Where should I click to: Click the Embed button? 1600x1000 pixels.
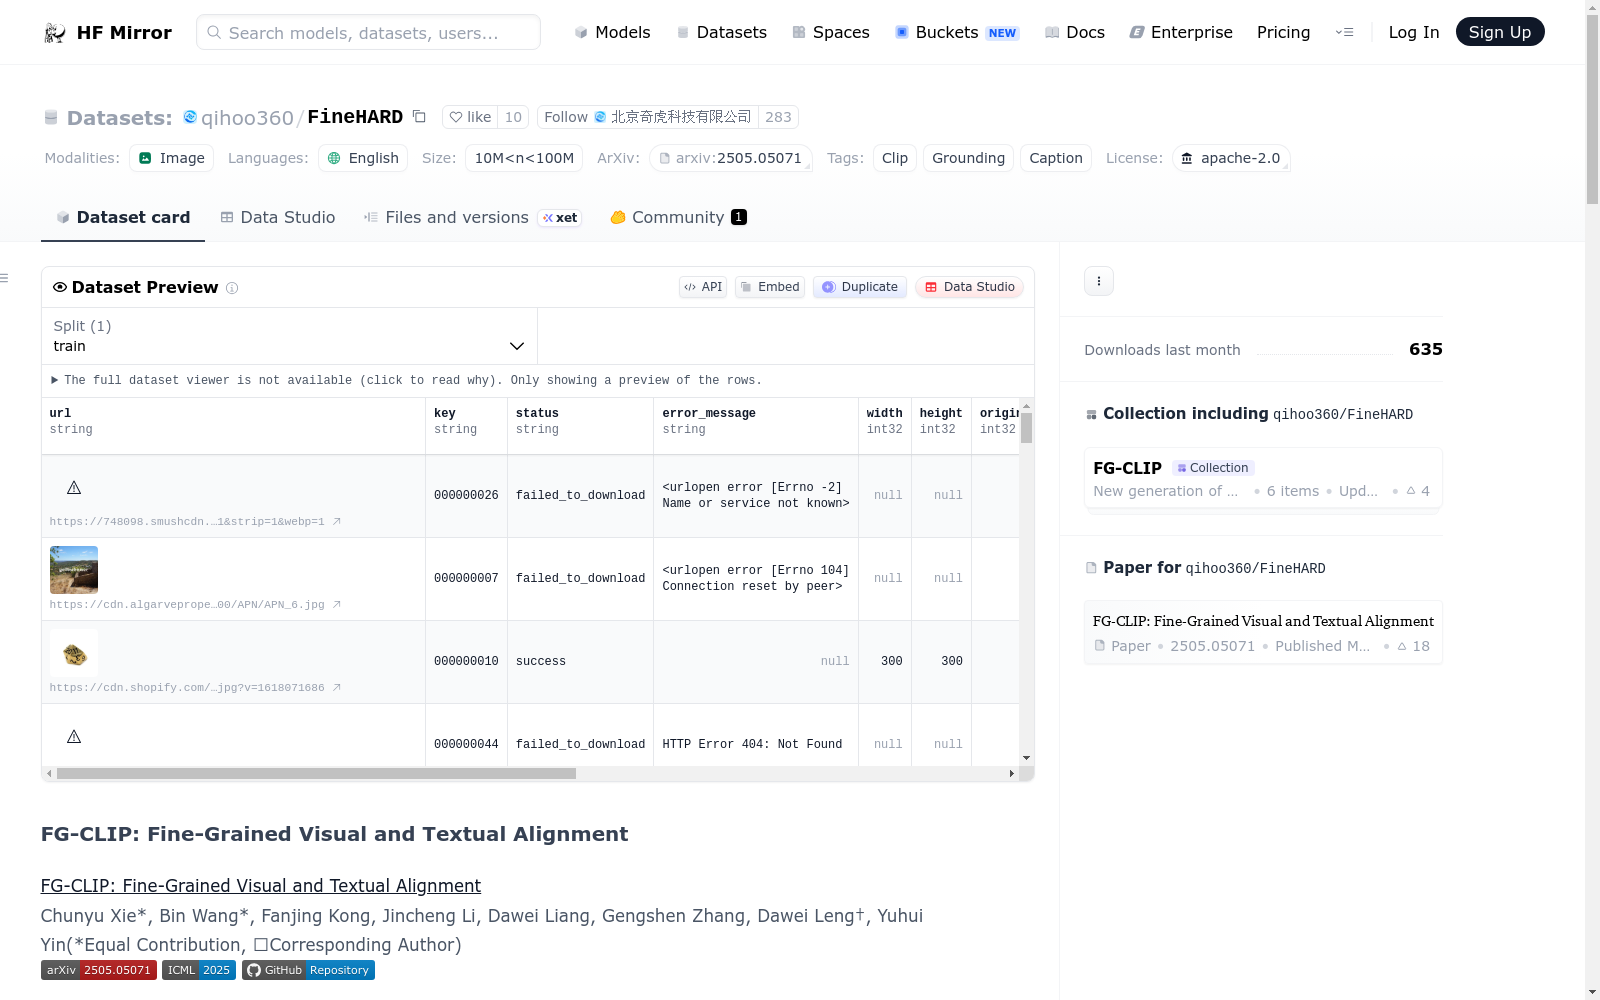[x=770, y=287]
